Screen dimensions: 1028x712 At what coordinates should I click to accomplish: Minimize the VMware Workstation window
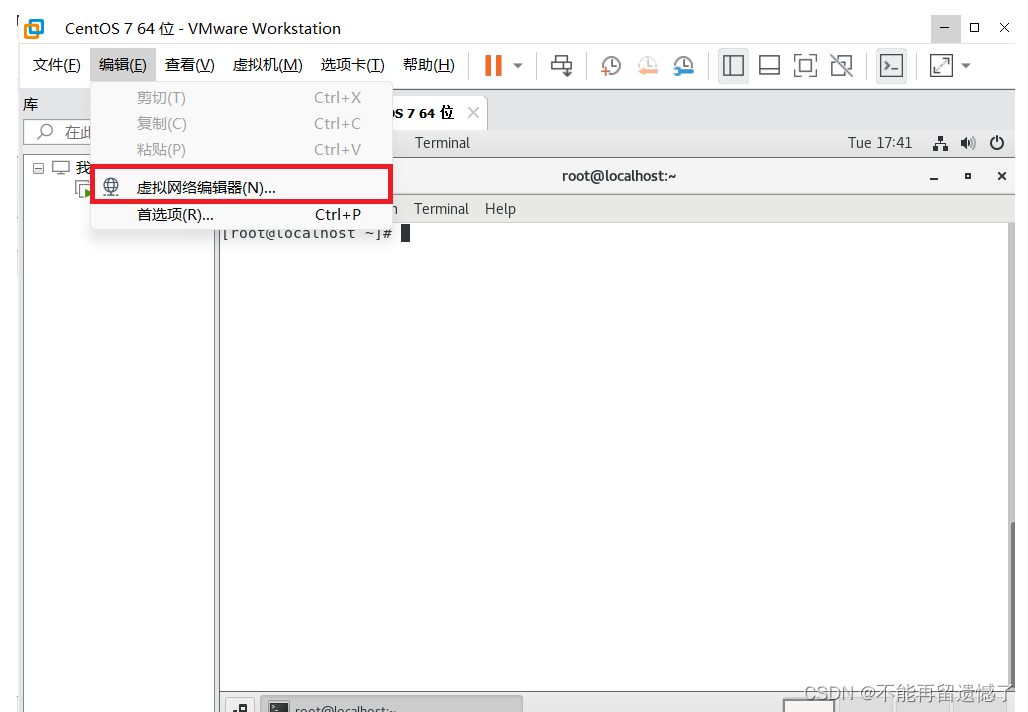pos(945,28)
